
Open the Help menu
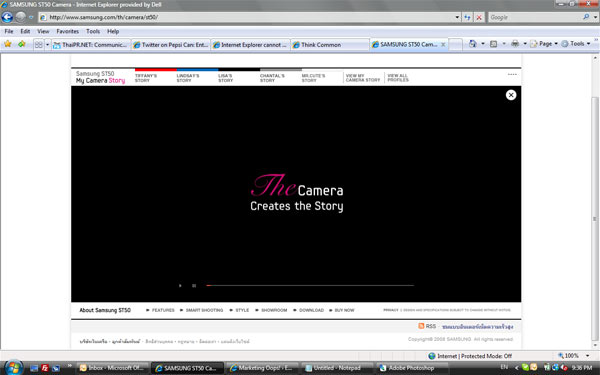click(x=113, y=31)
